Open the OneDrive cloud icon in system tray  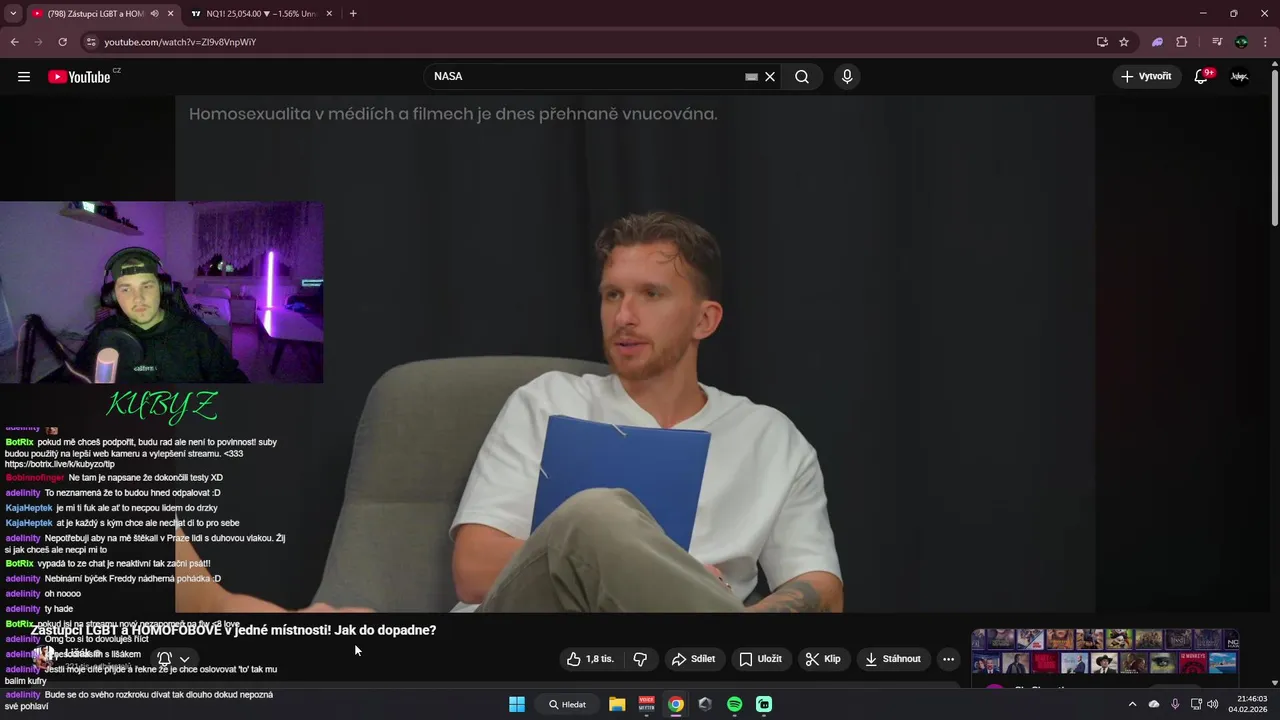(x=1154, y=704)
